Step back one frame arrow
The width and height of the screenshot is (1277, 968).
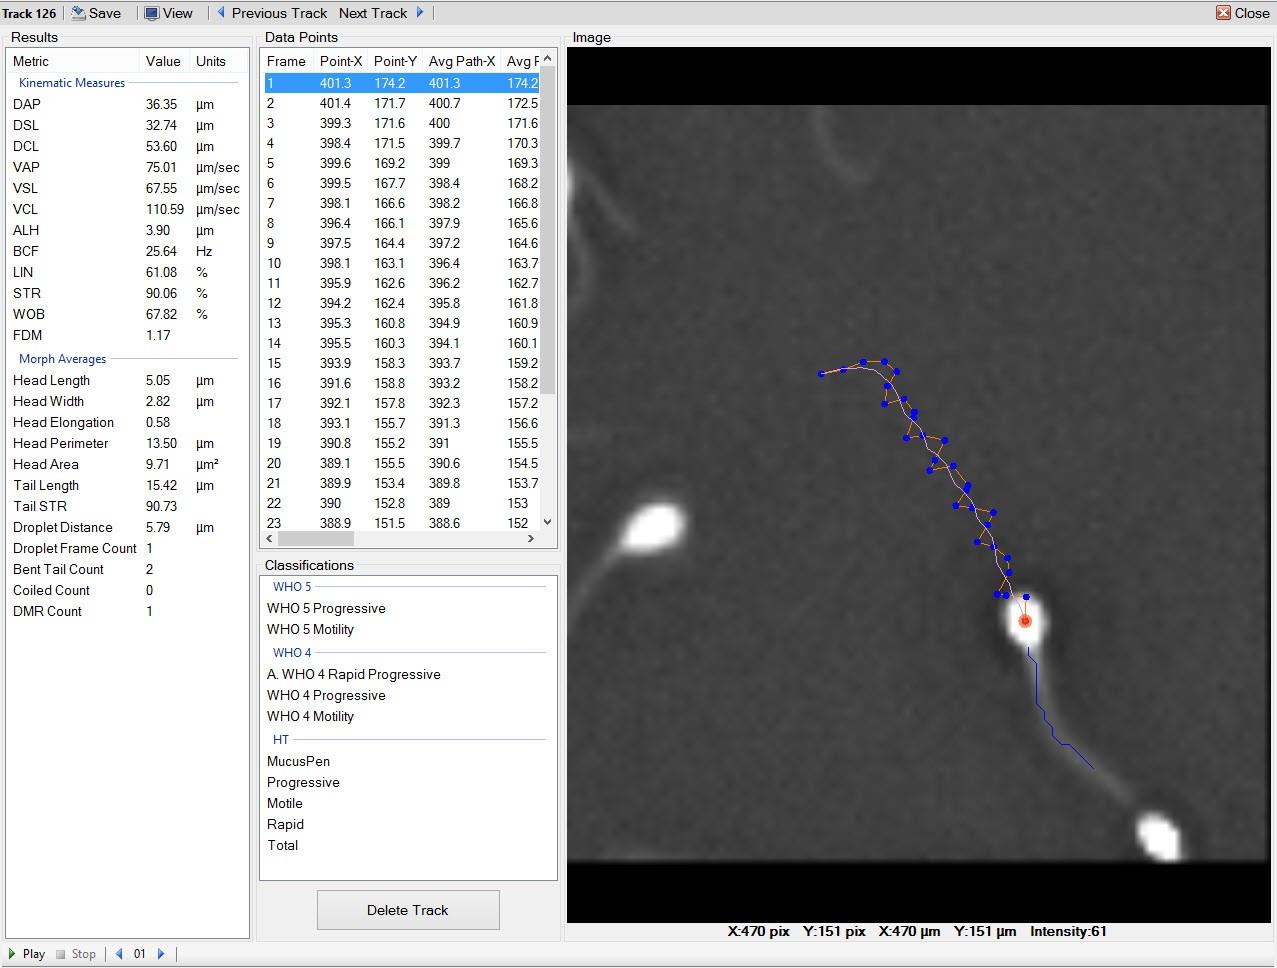pos(119,954)
